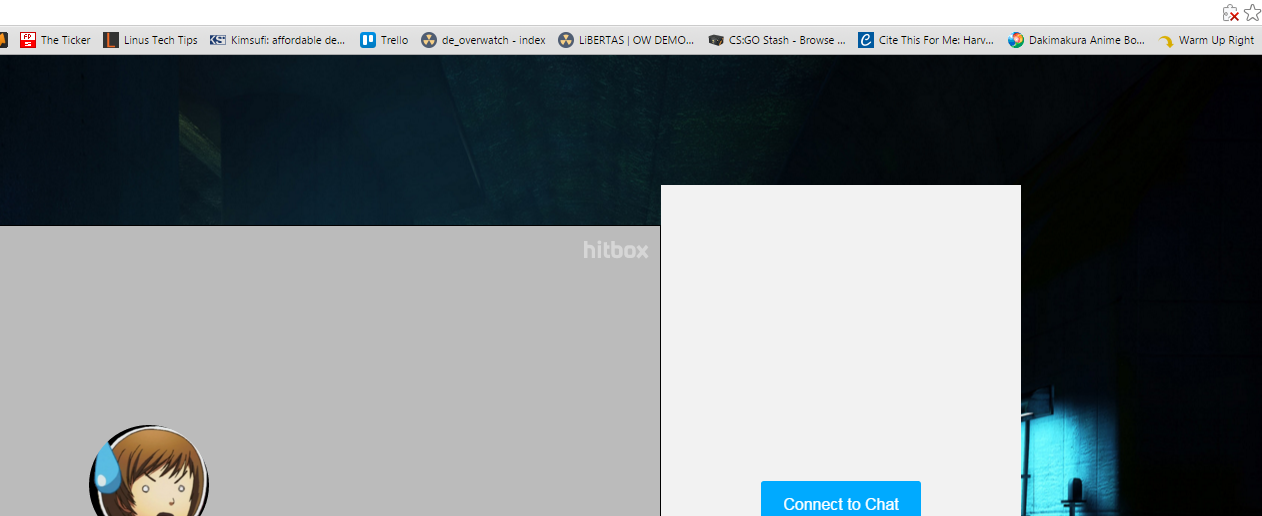This screenshot has width=1262, height=516.
Task: Open the CS:GO Stash bookmark
Action: [x=777, y=40]
